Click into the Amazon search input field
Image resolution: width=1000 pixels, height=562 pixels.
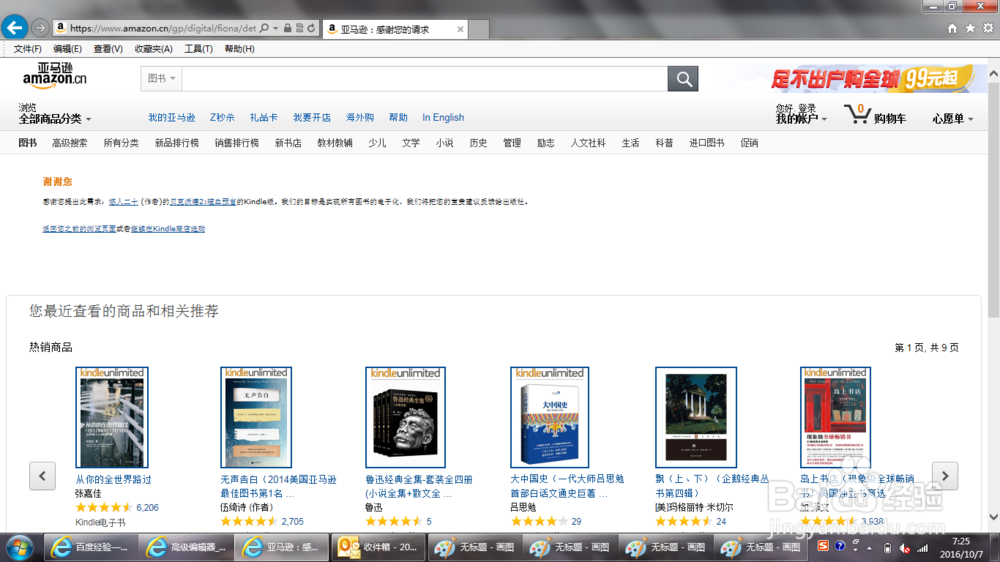[425, 79]
